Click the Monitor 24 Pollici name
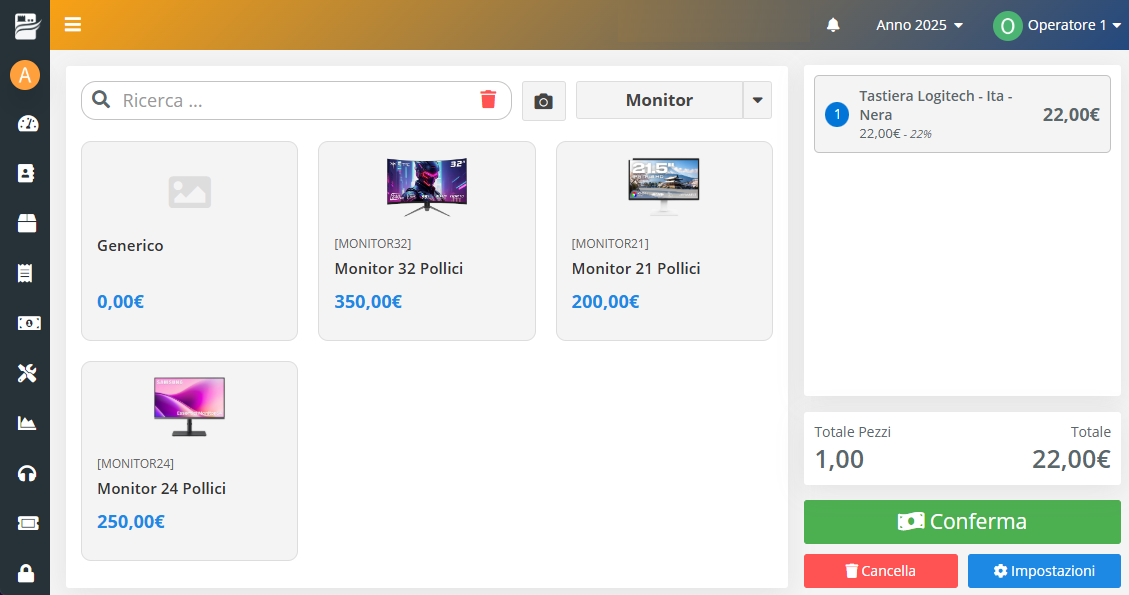The height and width of the screenshot is (595, 1129). pos(161,488)
